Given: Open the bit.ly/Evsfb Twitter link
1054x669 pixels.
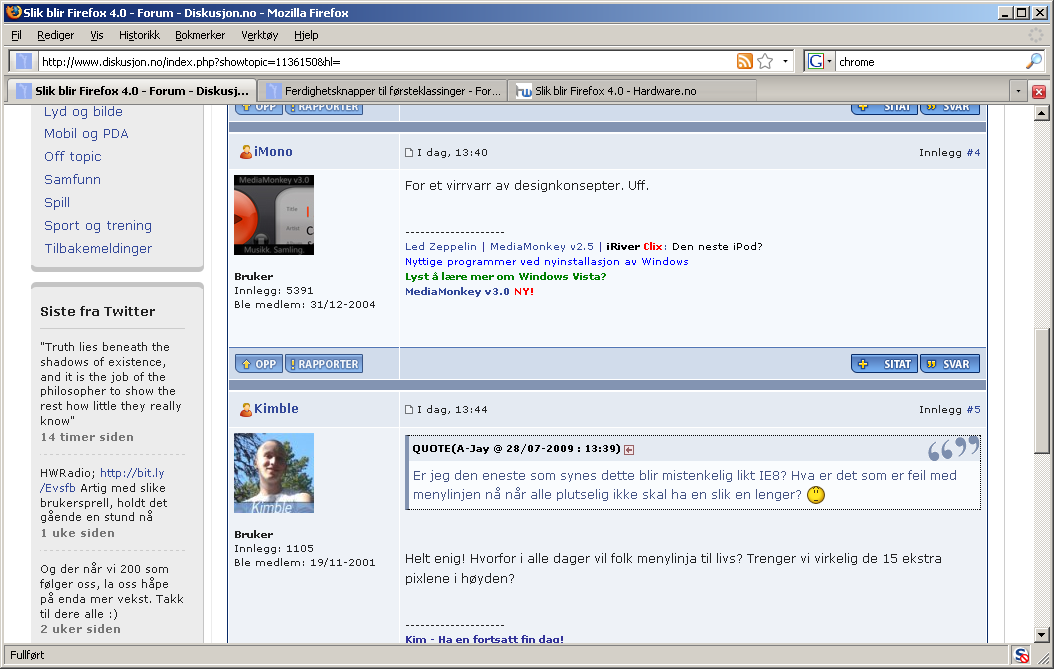Looking at the screenshot, I should (102, 481).
